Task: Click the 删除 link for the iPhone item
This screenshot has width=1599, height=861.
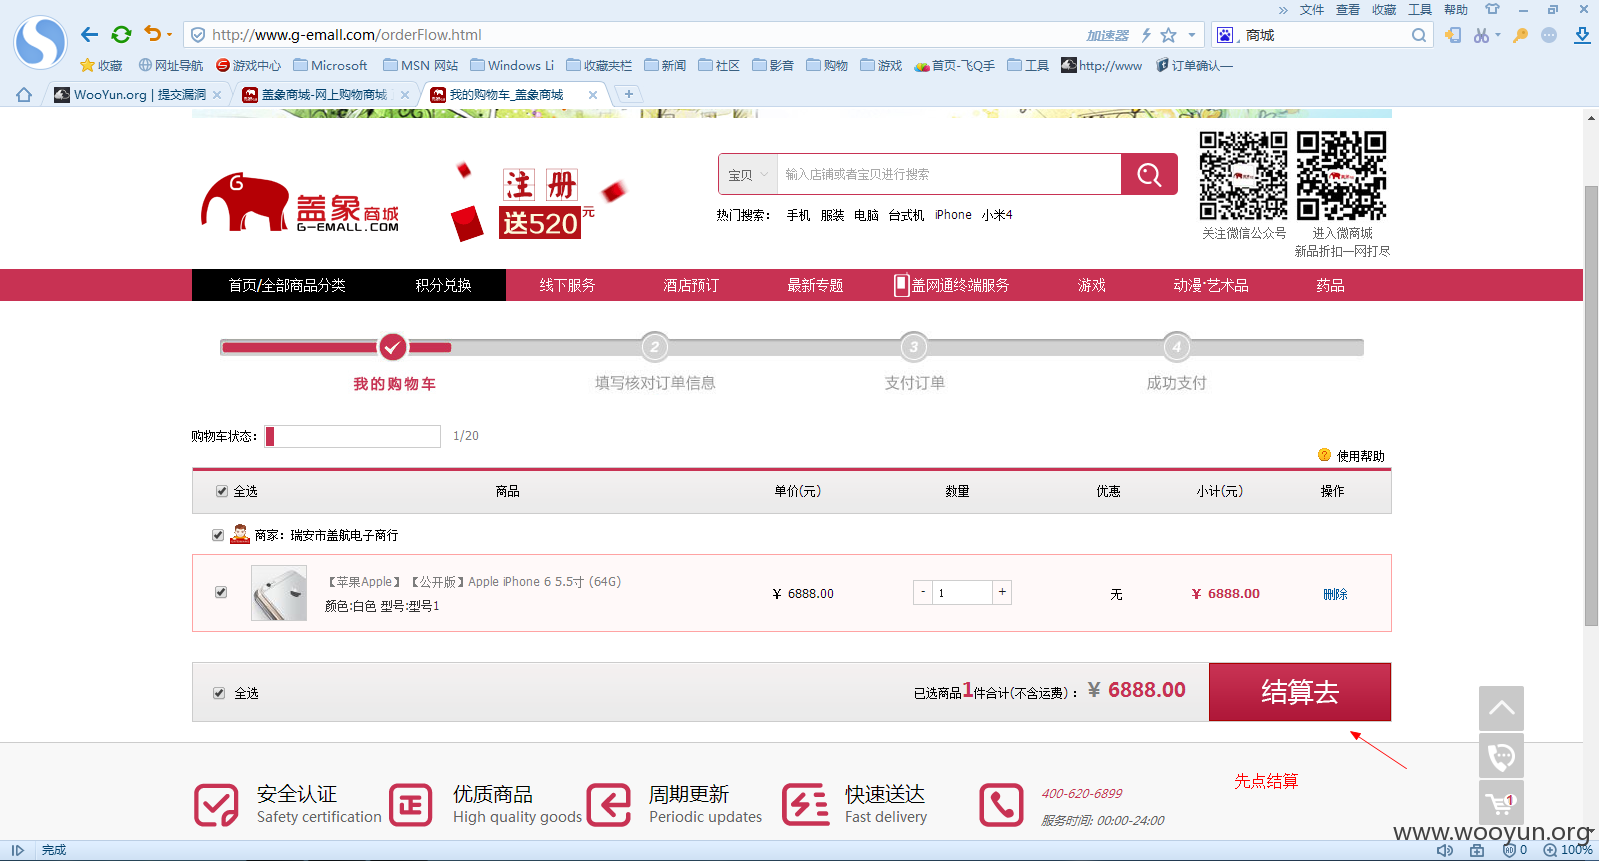Action: [1335, 594]
